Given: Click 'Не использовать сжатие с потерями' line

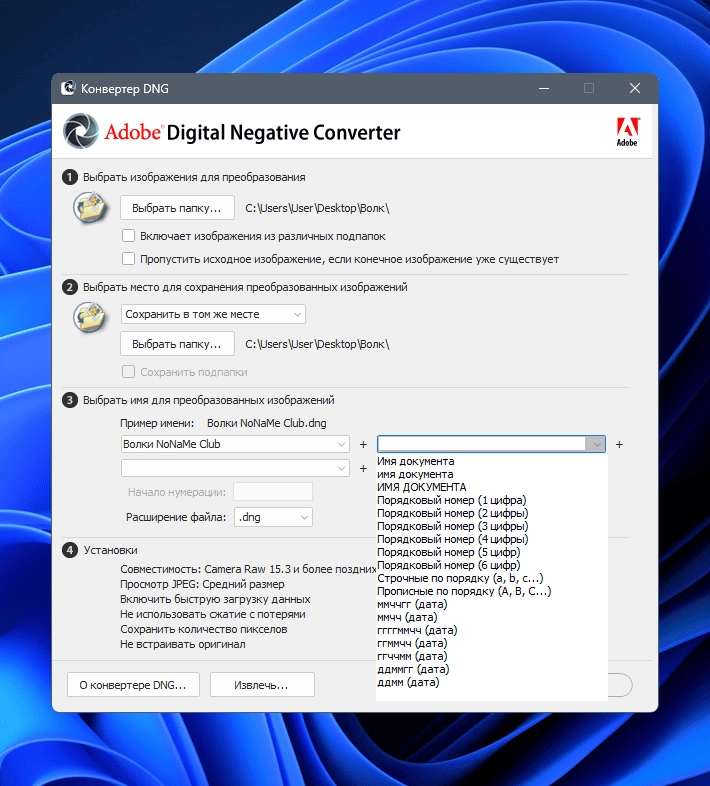Looking at the screenshot, I should point(213,614).
